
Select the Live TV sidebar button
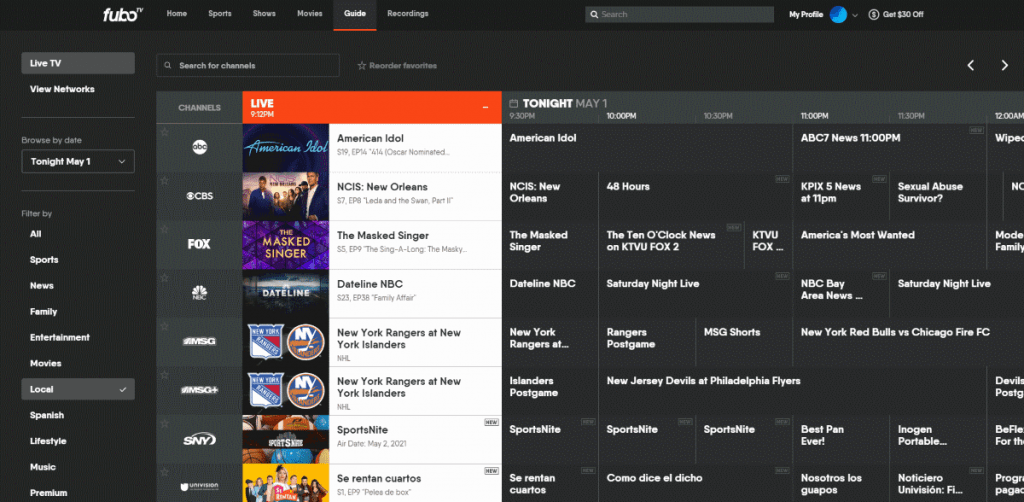coord(78,63)
